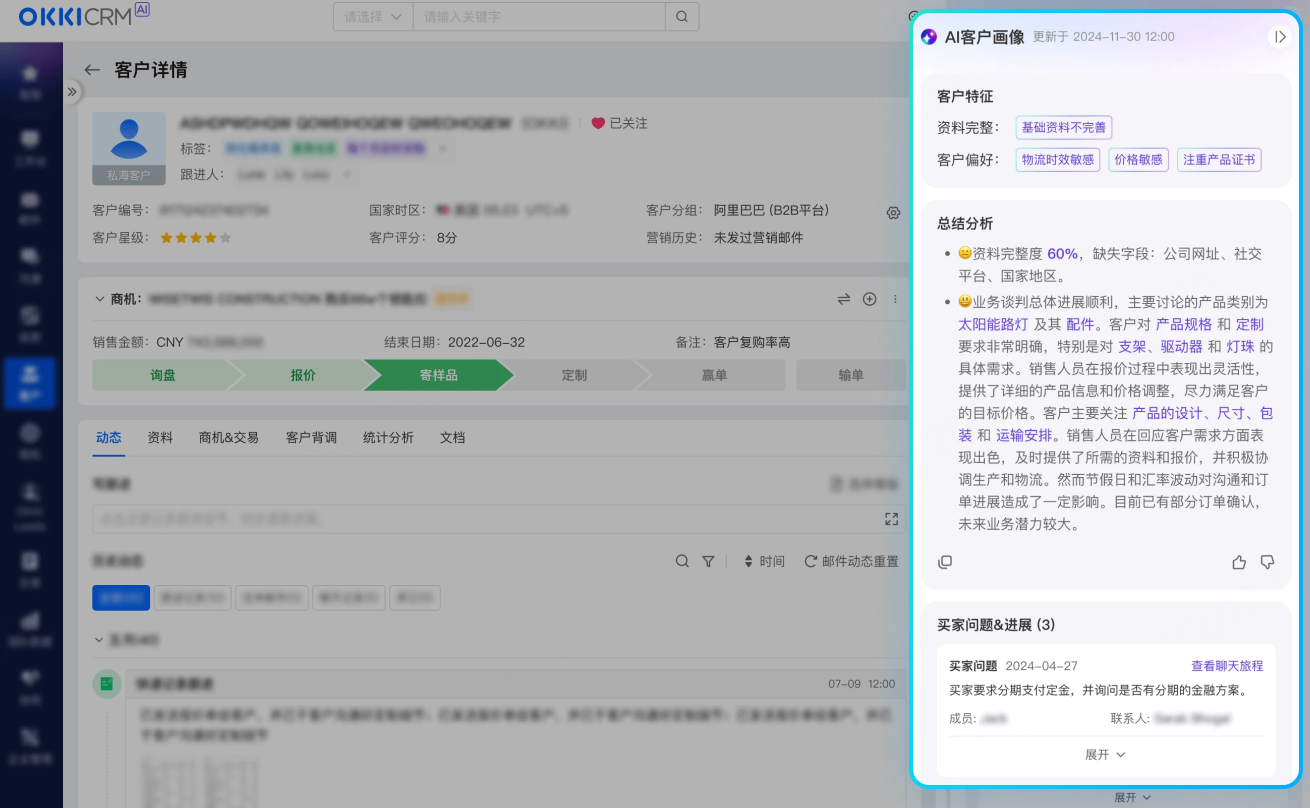Filter history with the funnel icon
The height and width of the screenshot is (808, 1310).
708,562
